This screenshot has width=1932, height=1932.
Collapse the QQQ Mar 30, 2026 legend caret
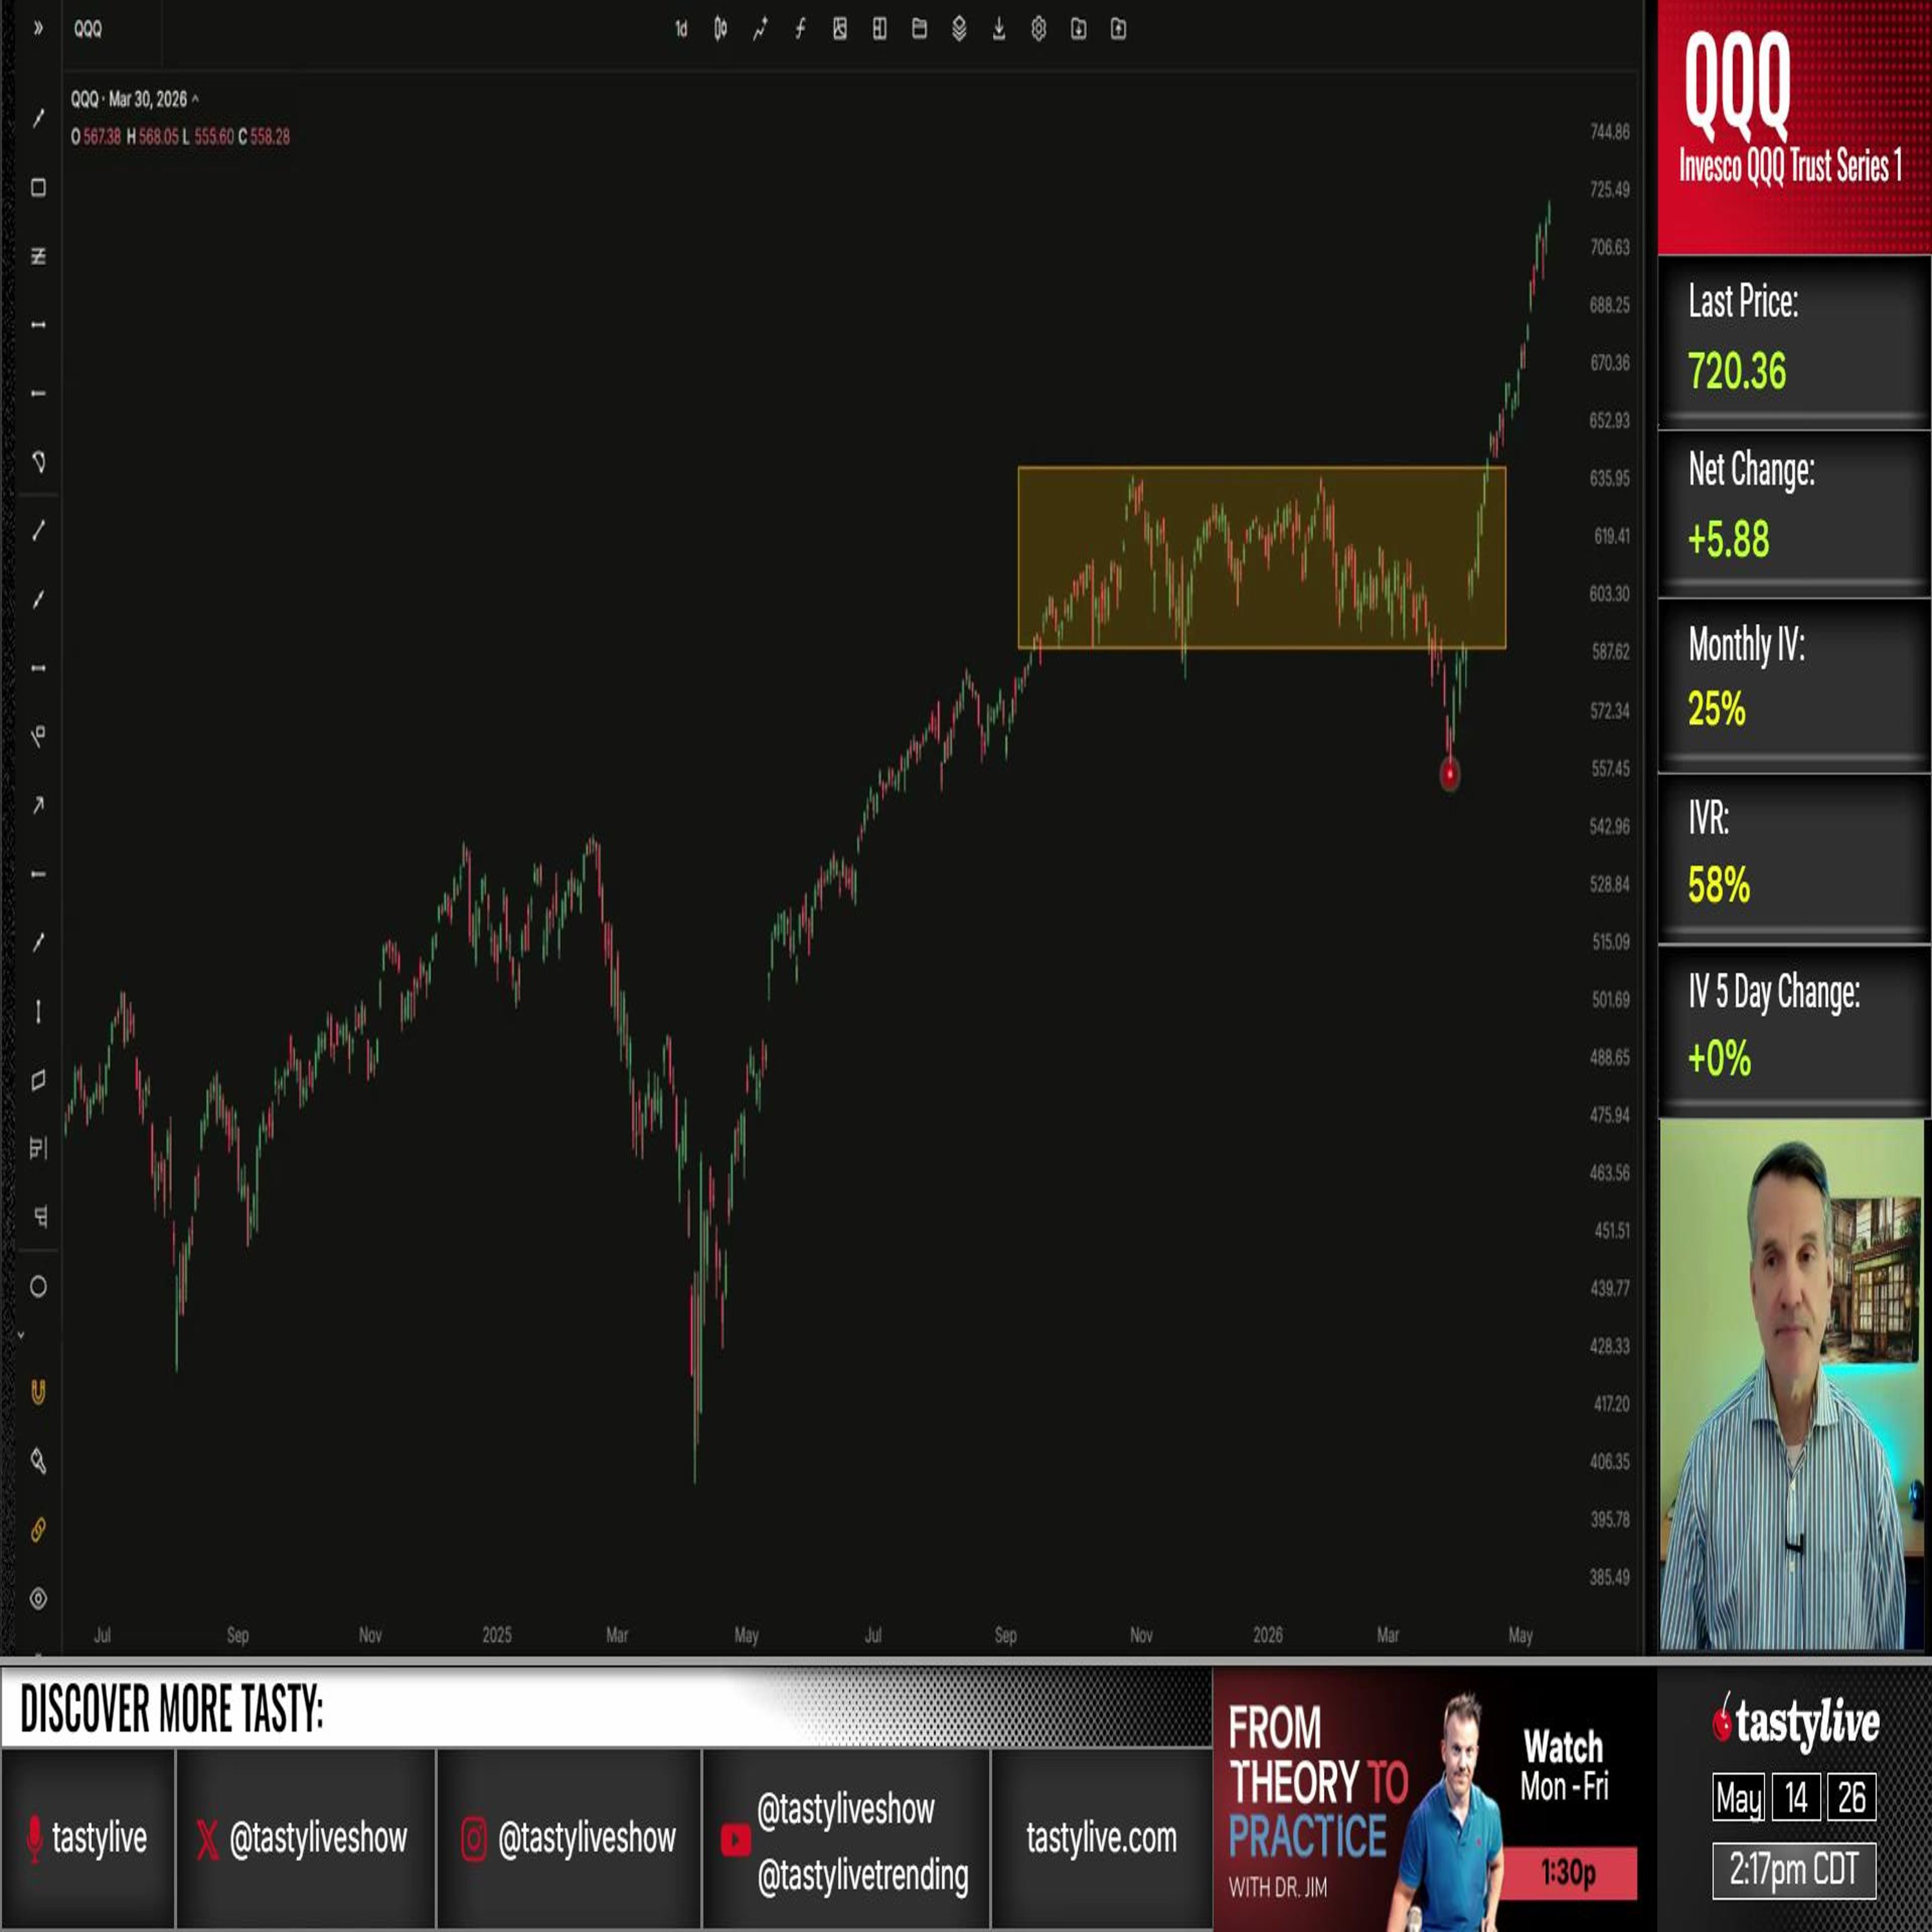[195, 99]
